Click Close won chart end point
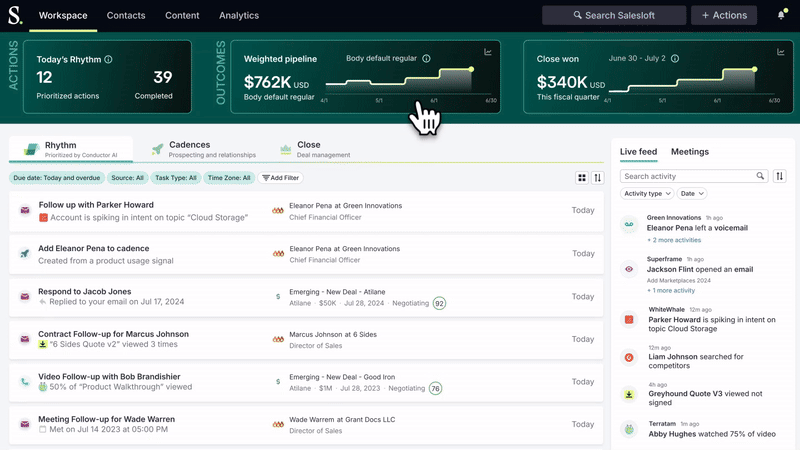 pos(754,69)
